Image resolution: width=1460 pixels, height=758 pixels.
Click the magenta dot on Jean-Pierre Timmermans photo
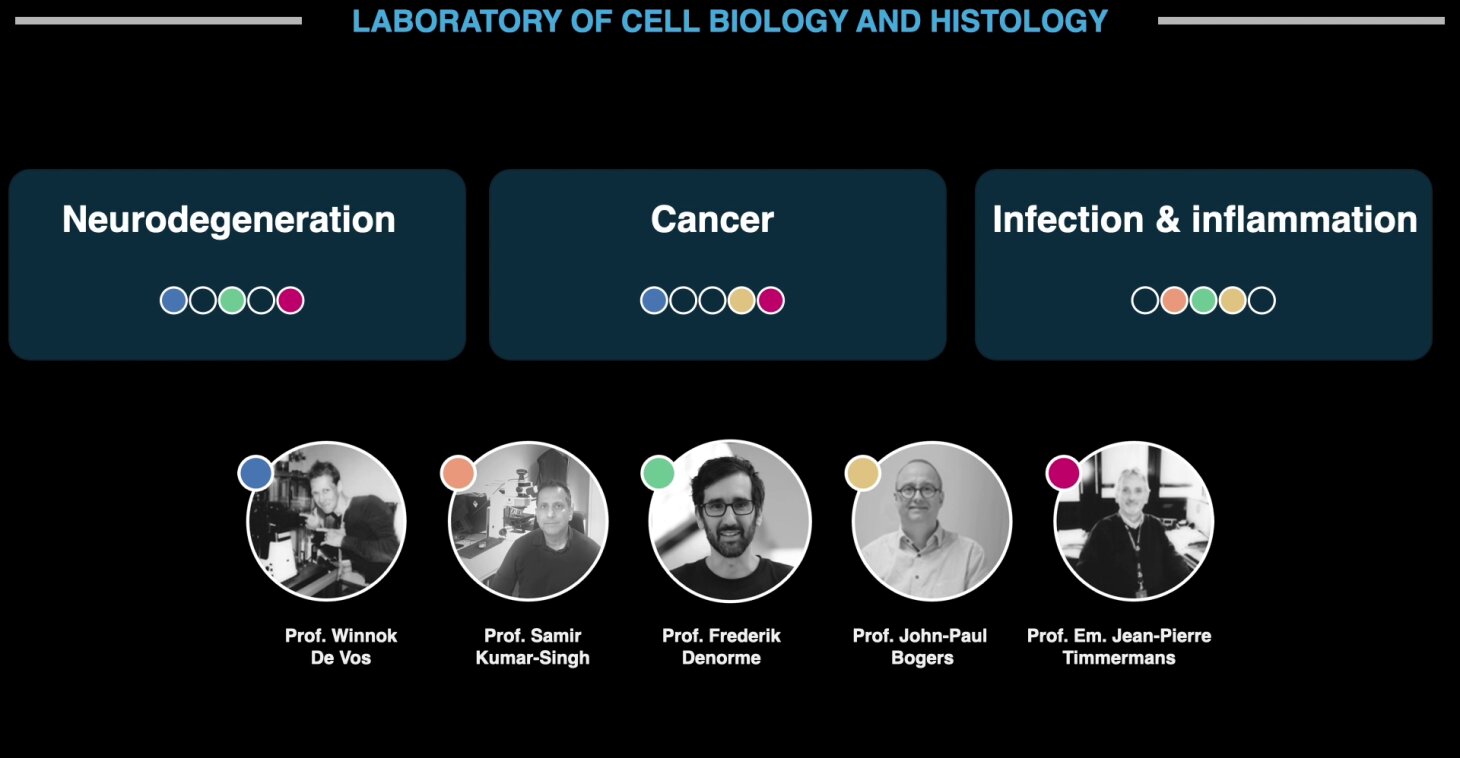(1063, 472)
